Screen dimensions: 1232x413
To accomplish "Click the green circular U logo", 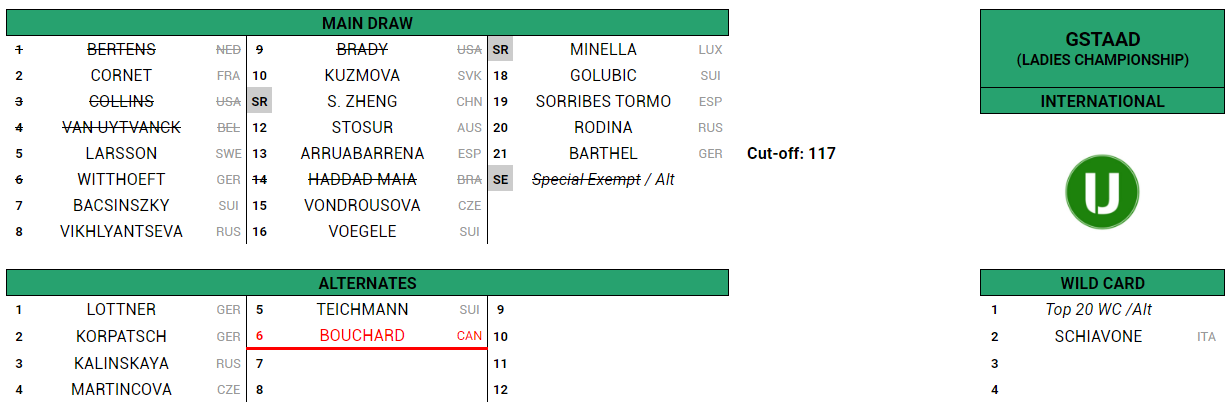I will pyautogui.click(x=1102, y=193).
